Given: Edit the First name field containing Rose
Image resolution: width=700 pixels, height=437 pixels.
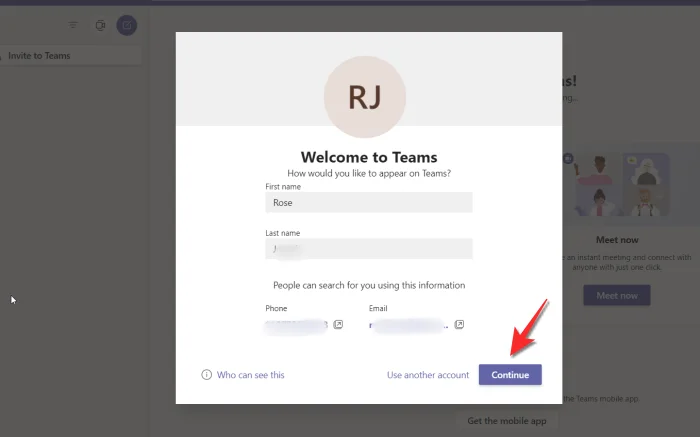Looking at the screenshot, I should click(369, 203).
